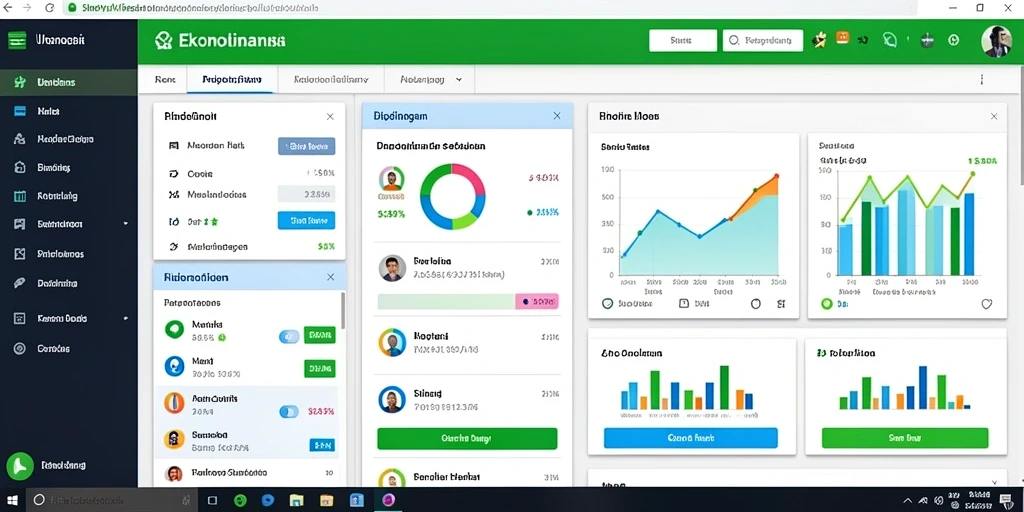
Task: Select the active underlined second tab
Action: pyautogui.click(x=232, y=80)
